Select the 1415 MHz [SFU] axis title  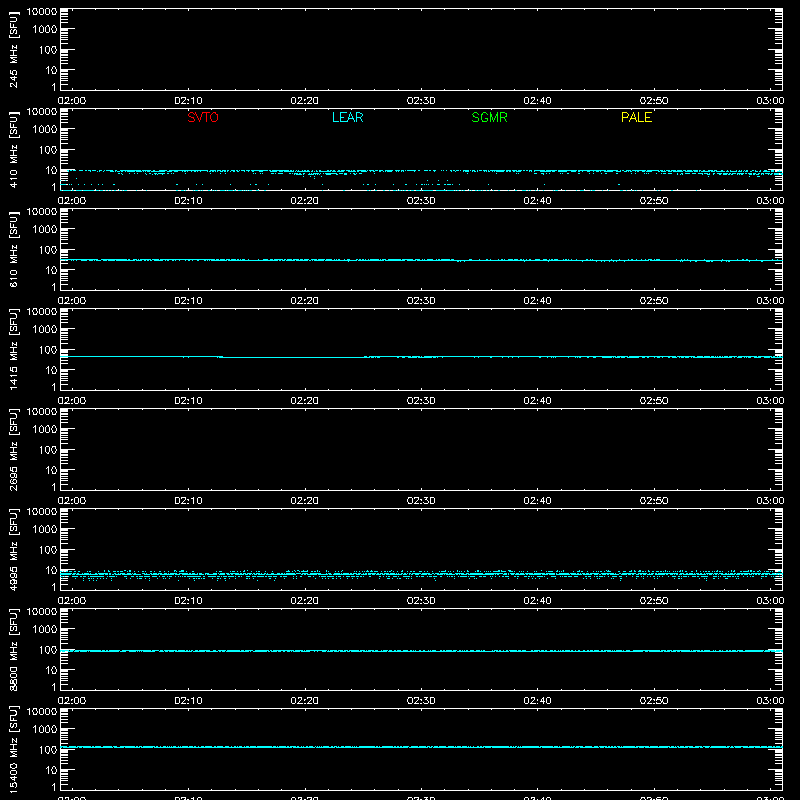13,349
